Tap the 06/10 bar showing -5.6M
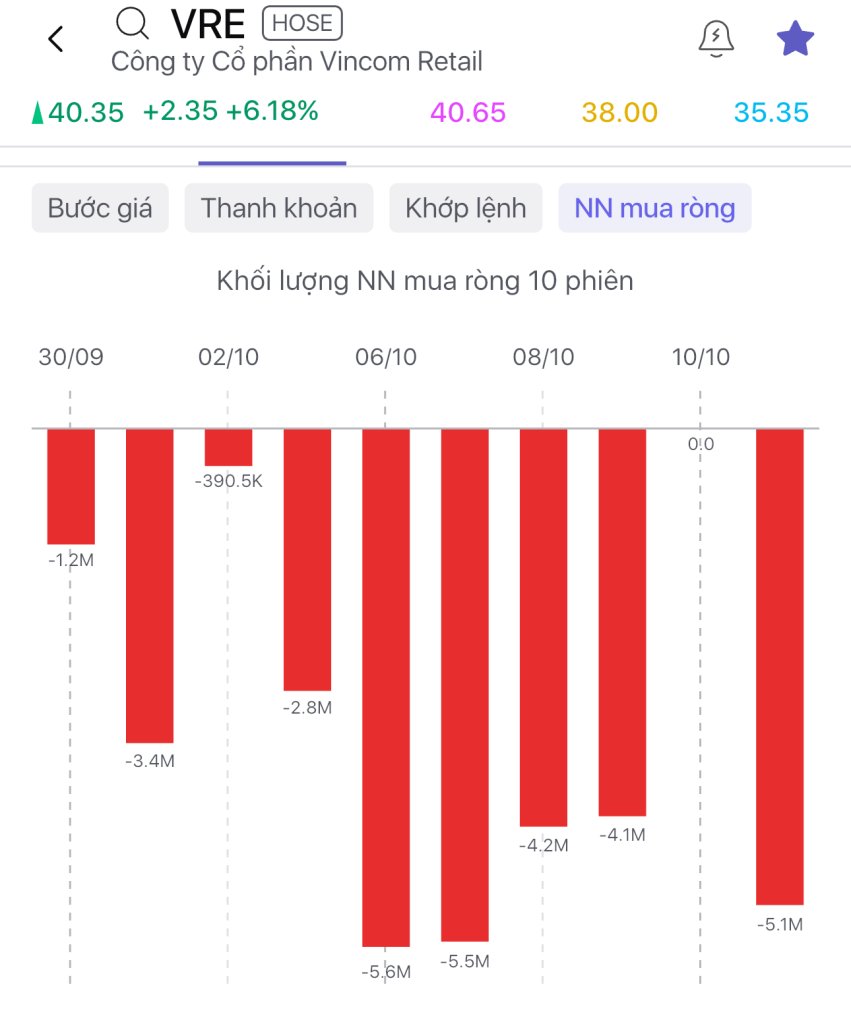This screenshot has width=851, height=1024. (x=386, y=687)
